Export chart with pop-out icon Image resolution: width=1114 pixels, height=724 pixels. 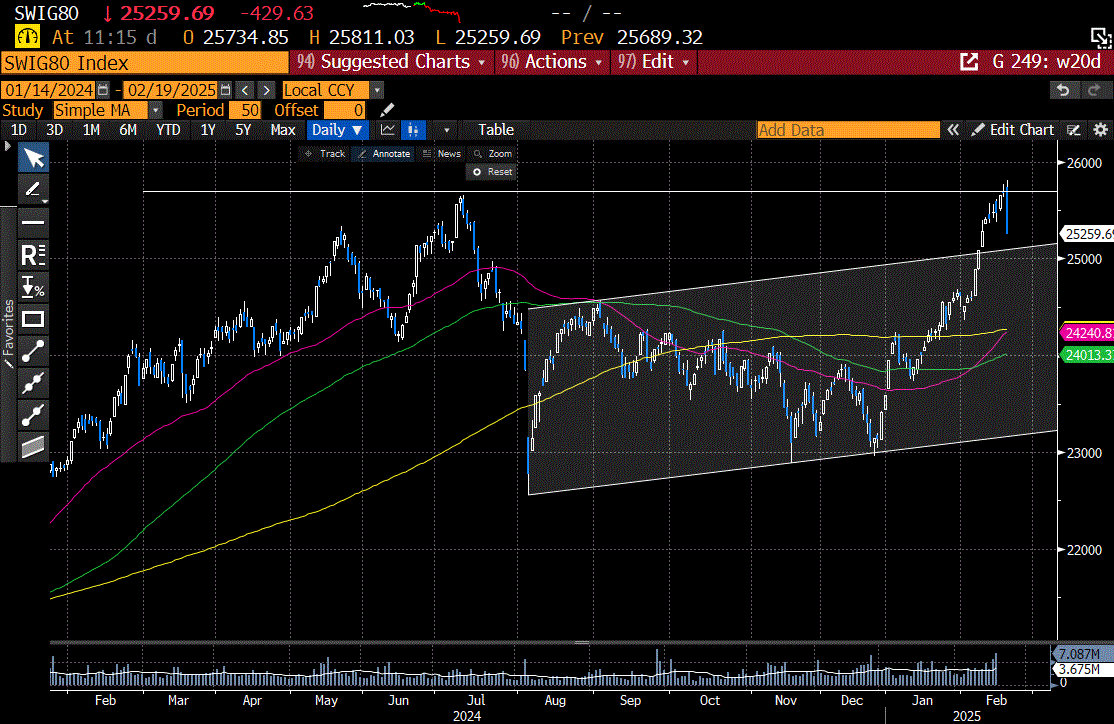(969, 62)
